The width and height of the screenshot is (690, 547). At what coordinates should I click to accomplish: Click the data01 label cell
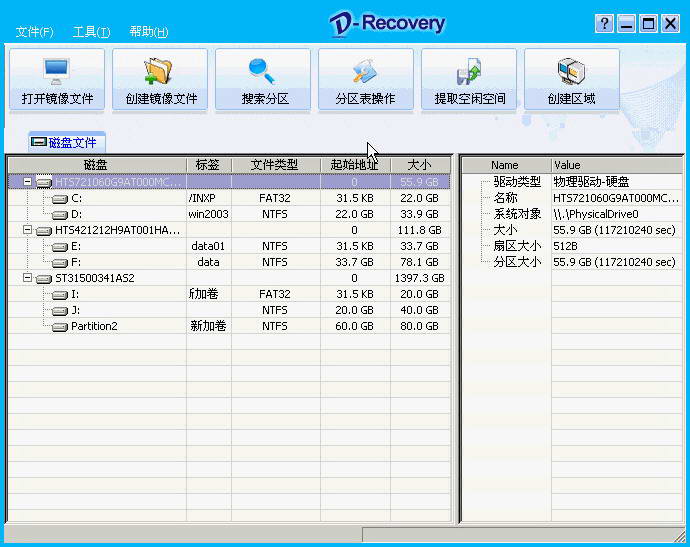coord(208,246)
